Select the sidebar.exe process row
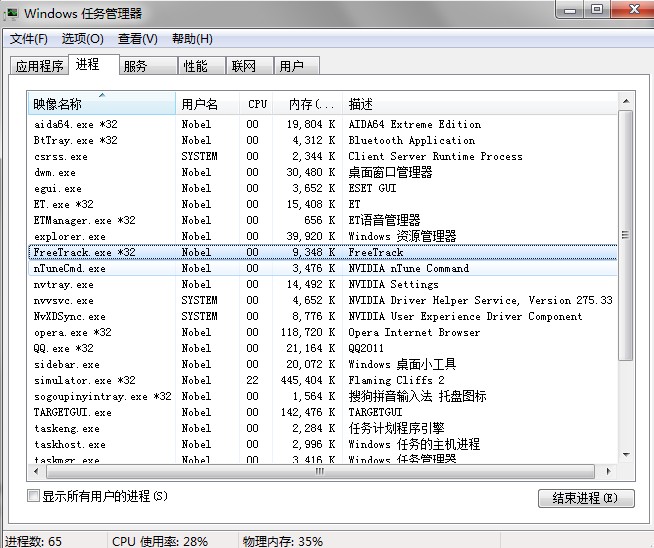 [x=323, y=364]
